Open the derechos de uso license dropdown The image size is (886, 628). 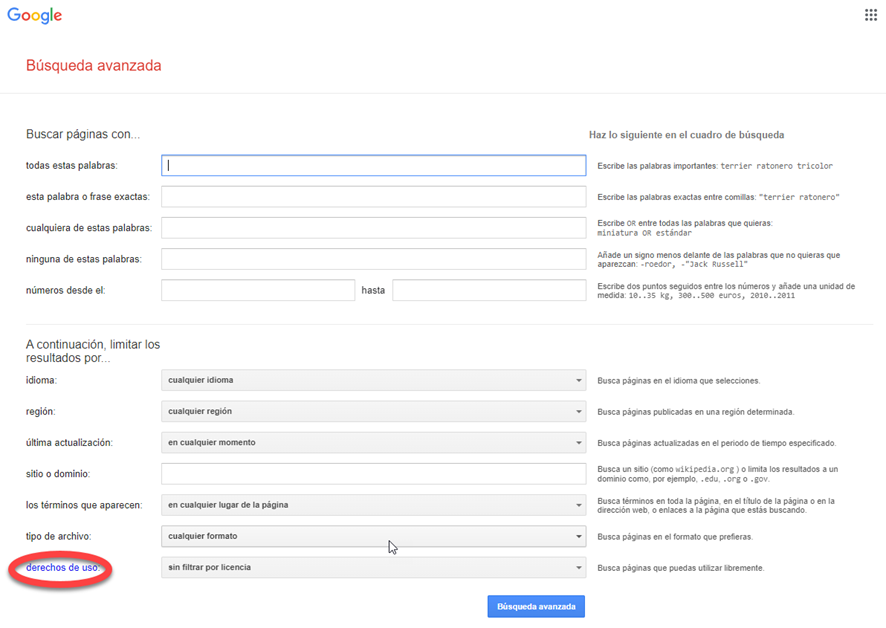pos(373,567)
